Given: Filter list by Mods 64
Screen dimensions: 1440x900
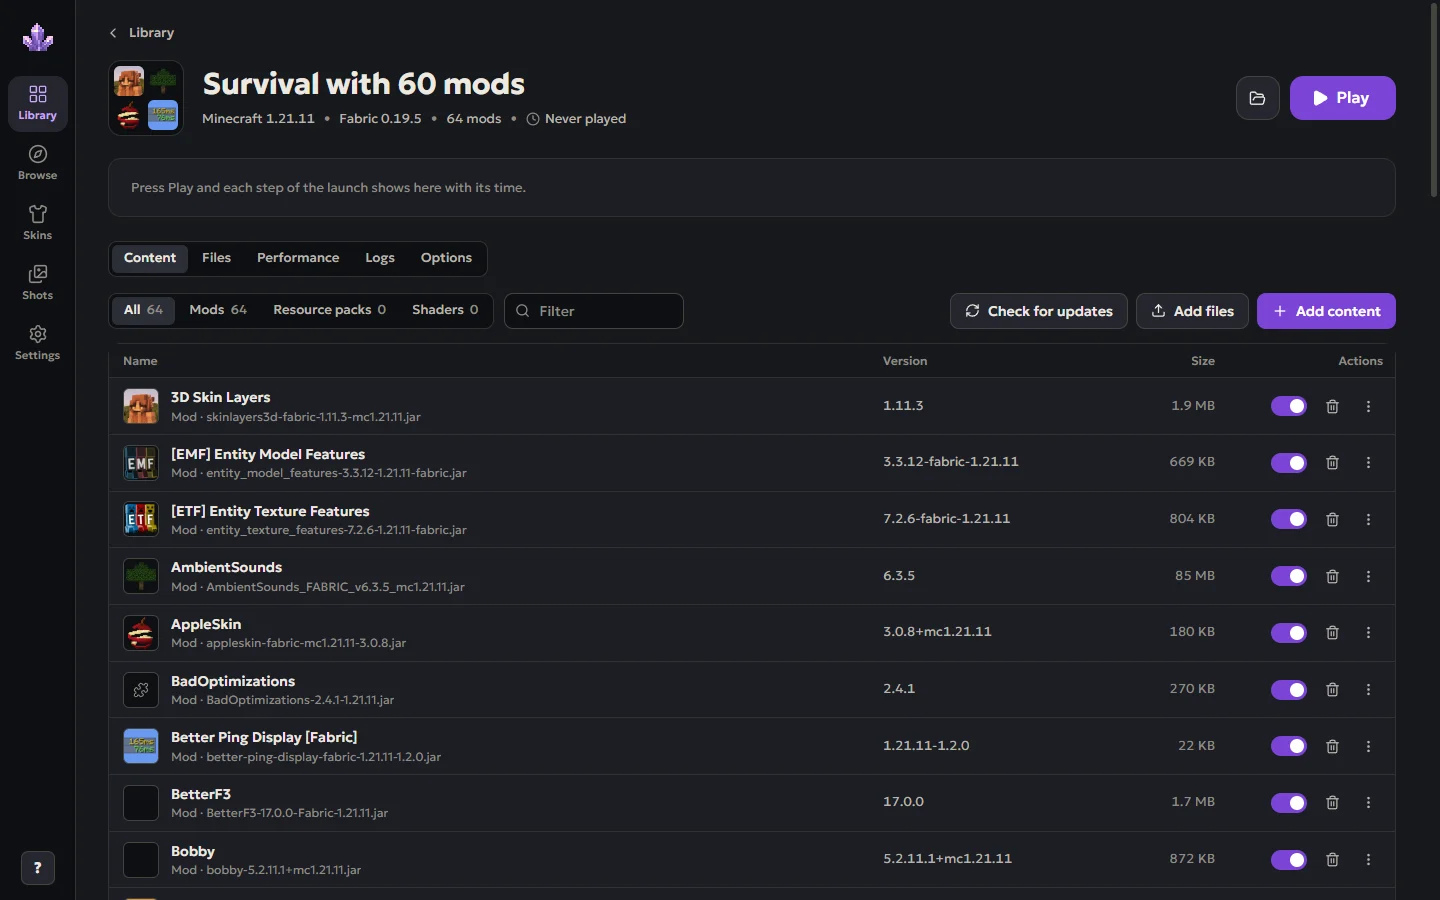Looking at the screenshot, I should pos(218,310).
